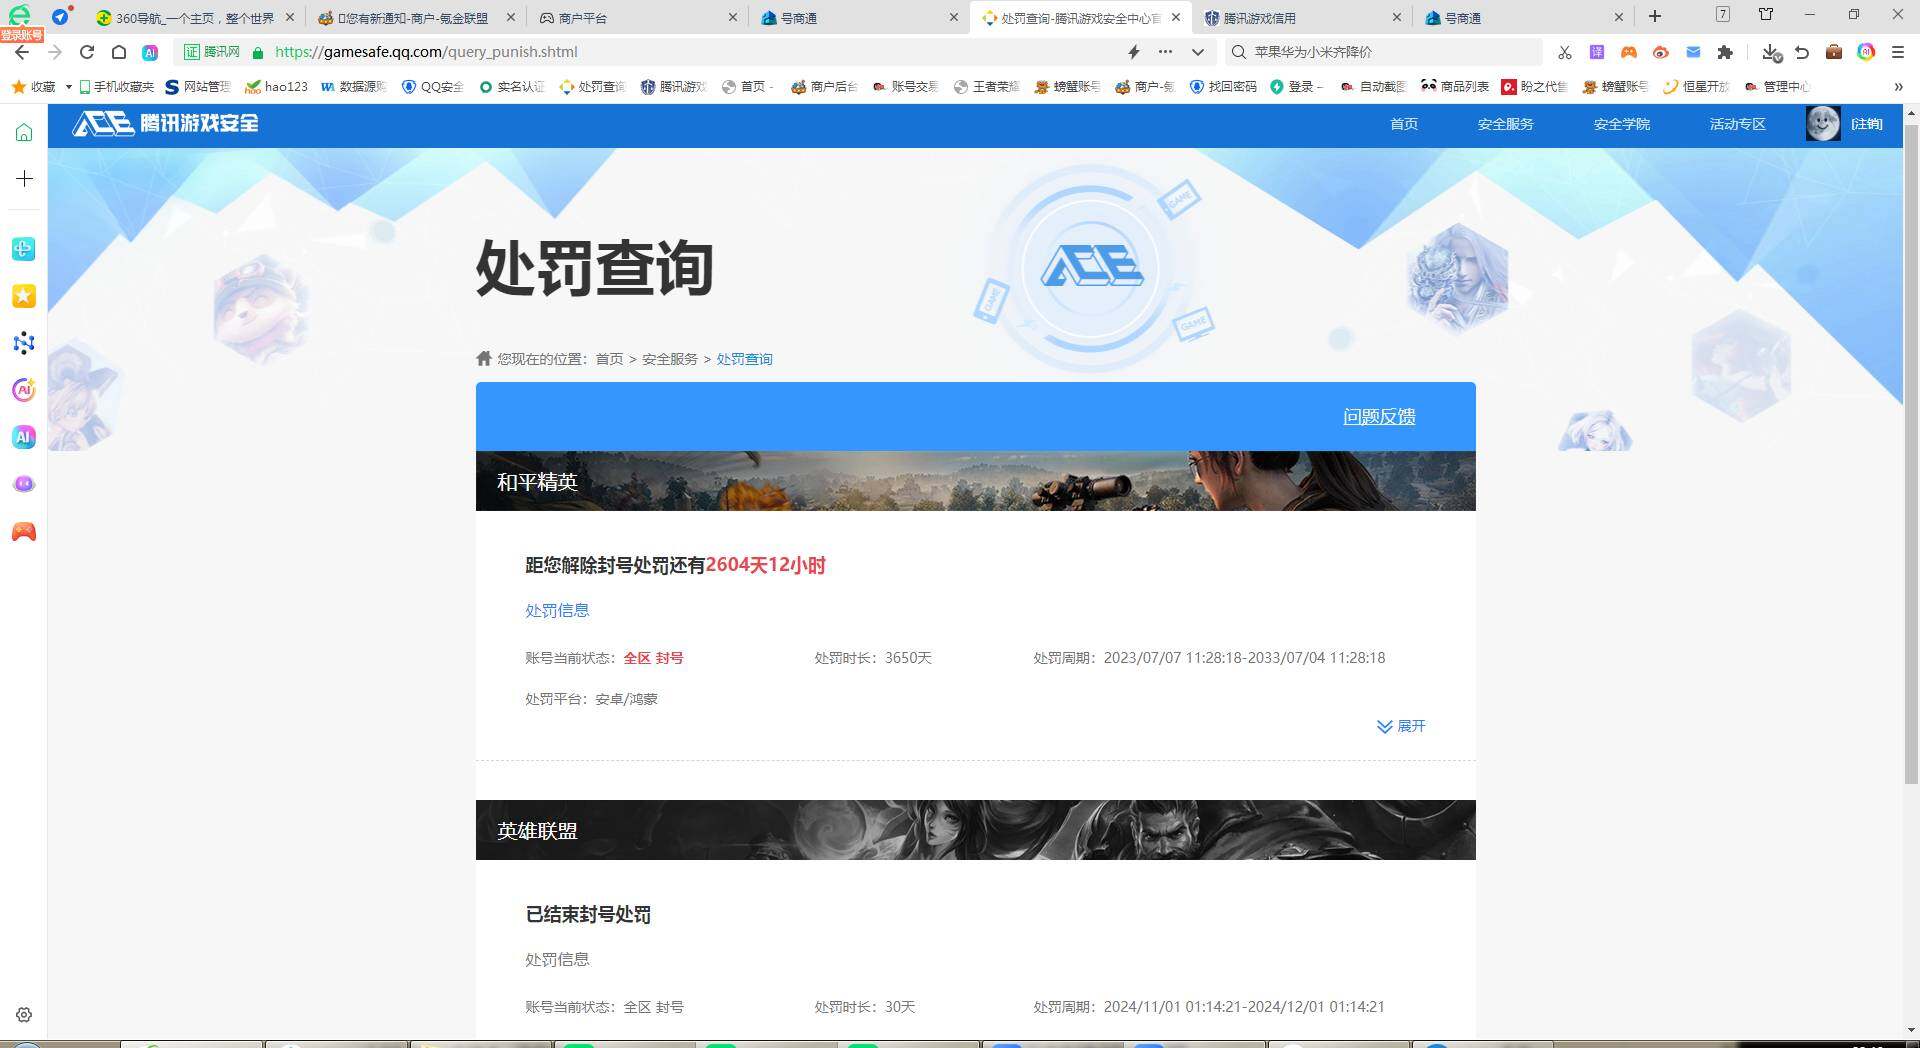Click the 登录账号 login badge

22,35
